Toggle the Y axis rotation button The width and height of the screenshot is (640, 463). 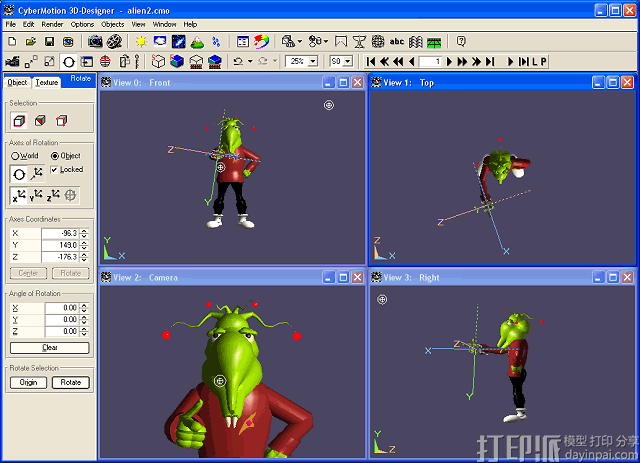(x=36, y=196)
